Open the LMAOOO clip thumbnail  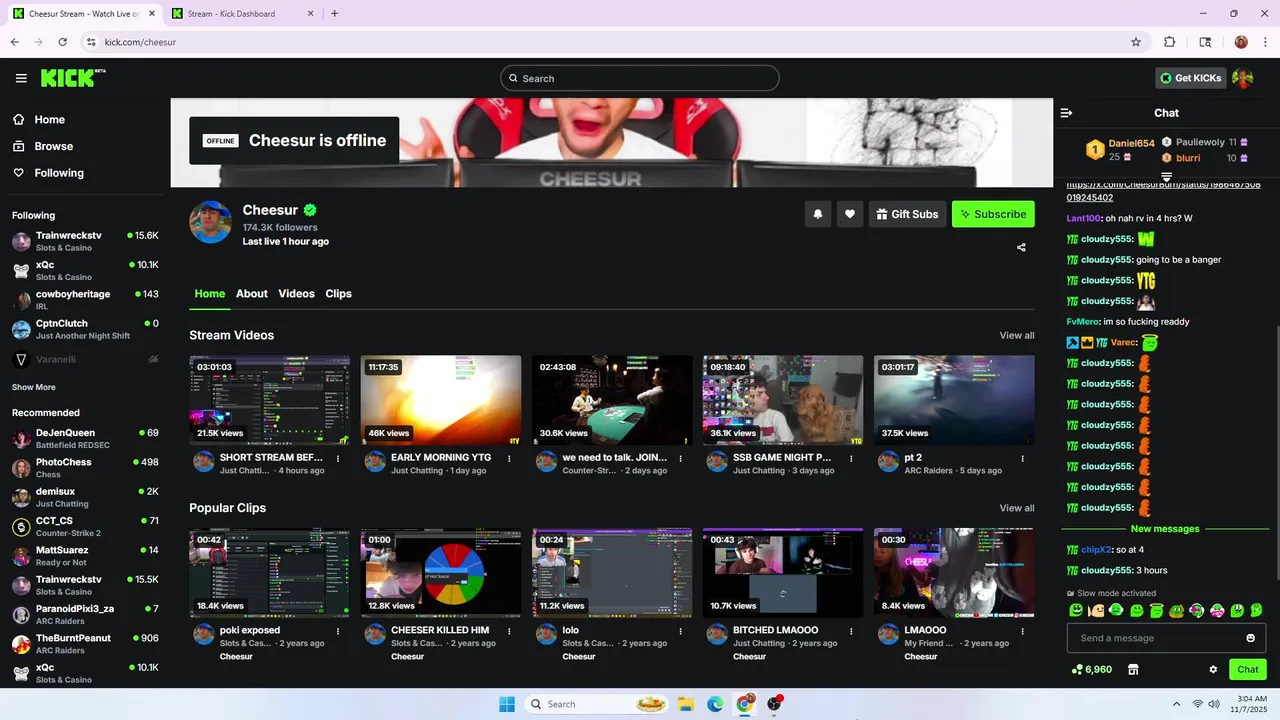954,573
